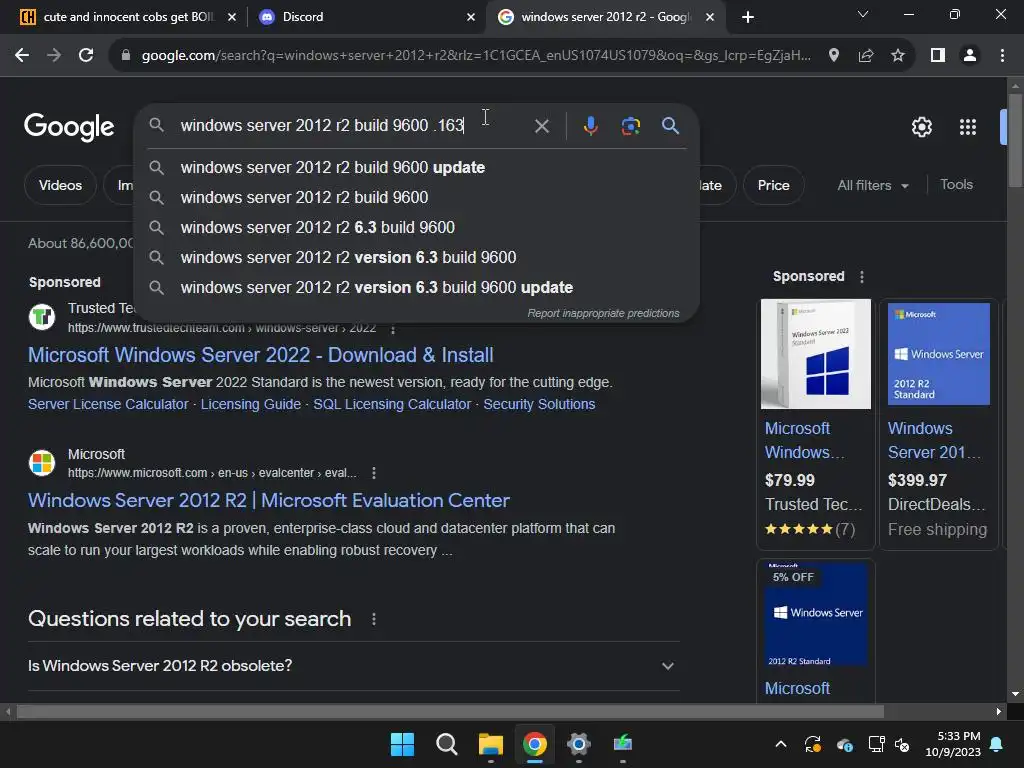Close the Discord tab

pyautogui.click(x=471, y=17)
